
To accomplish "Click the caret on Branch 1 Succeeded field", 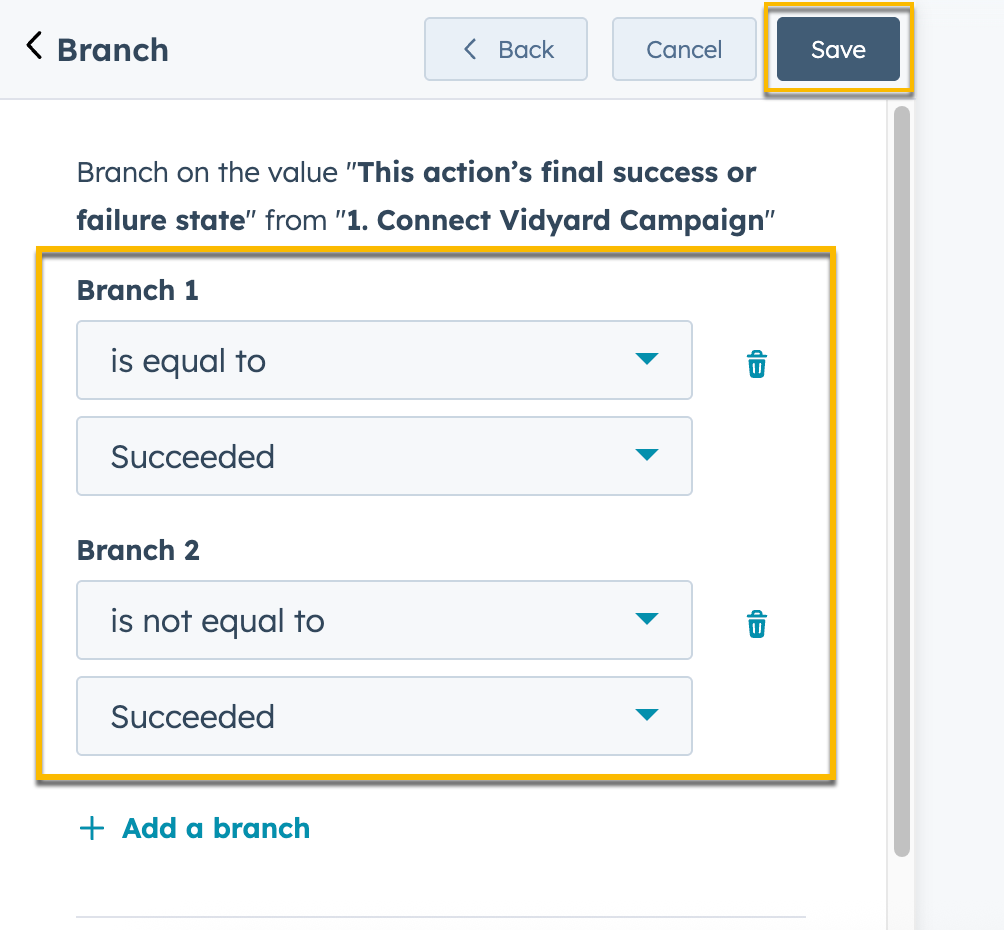I will coord(647,455).
